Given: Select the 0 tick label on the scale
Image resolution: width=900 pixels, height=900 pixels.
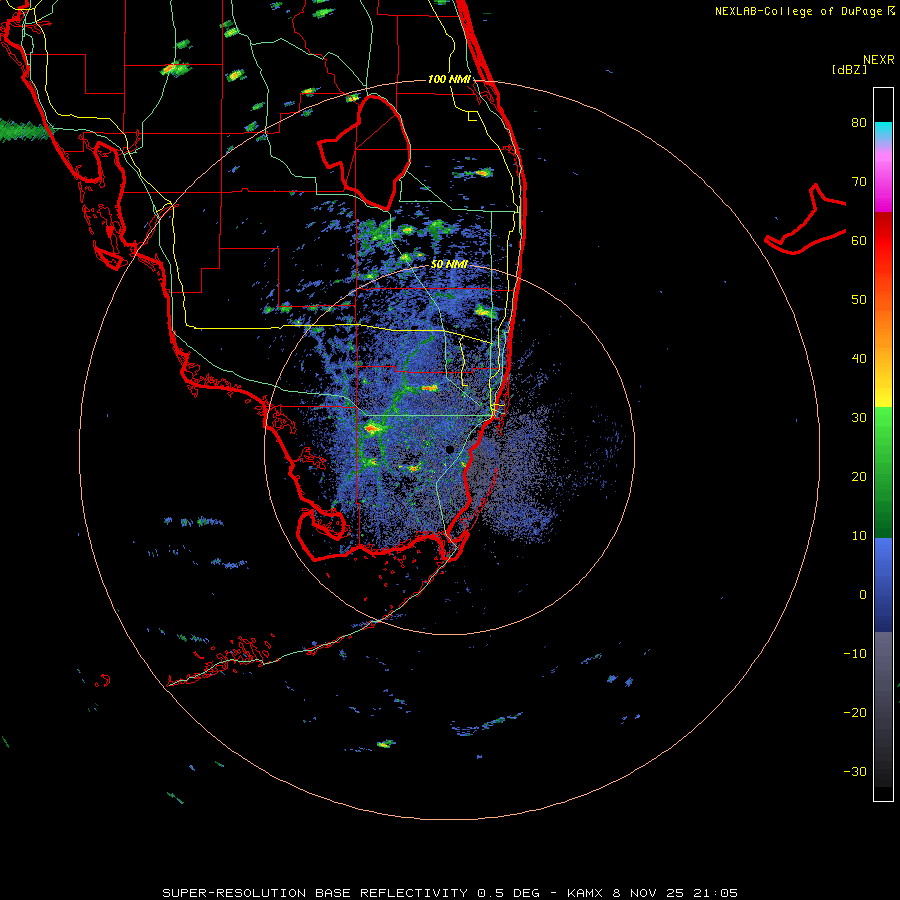Looking at the screenshot, I should click(863, 595).
